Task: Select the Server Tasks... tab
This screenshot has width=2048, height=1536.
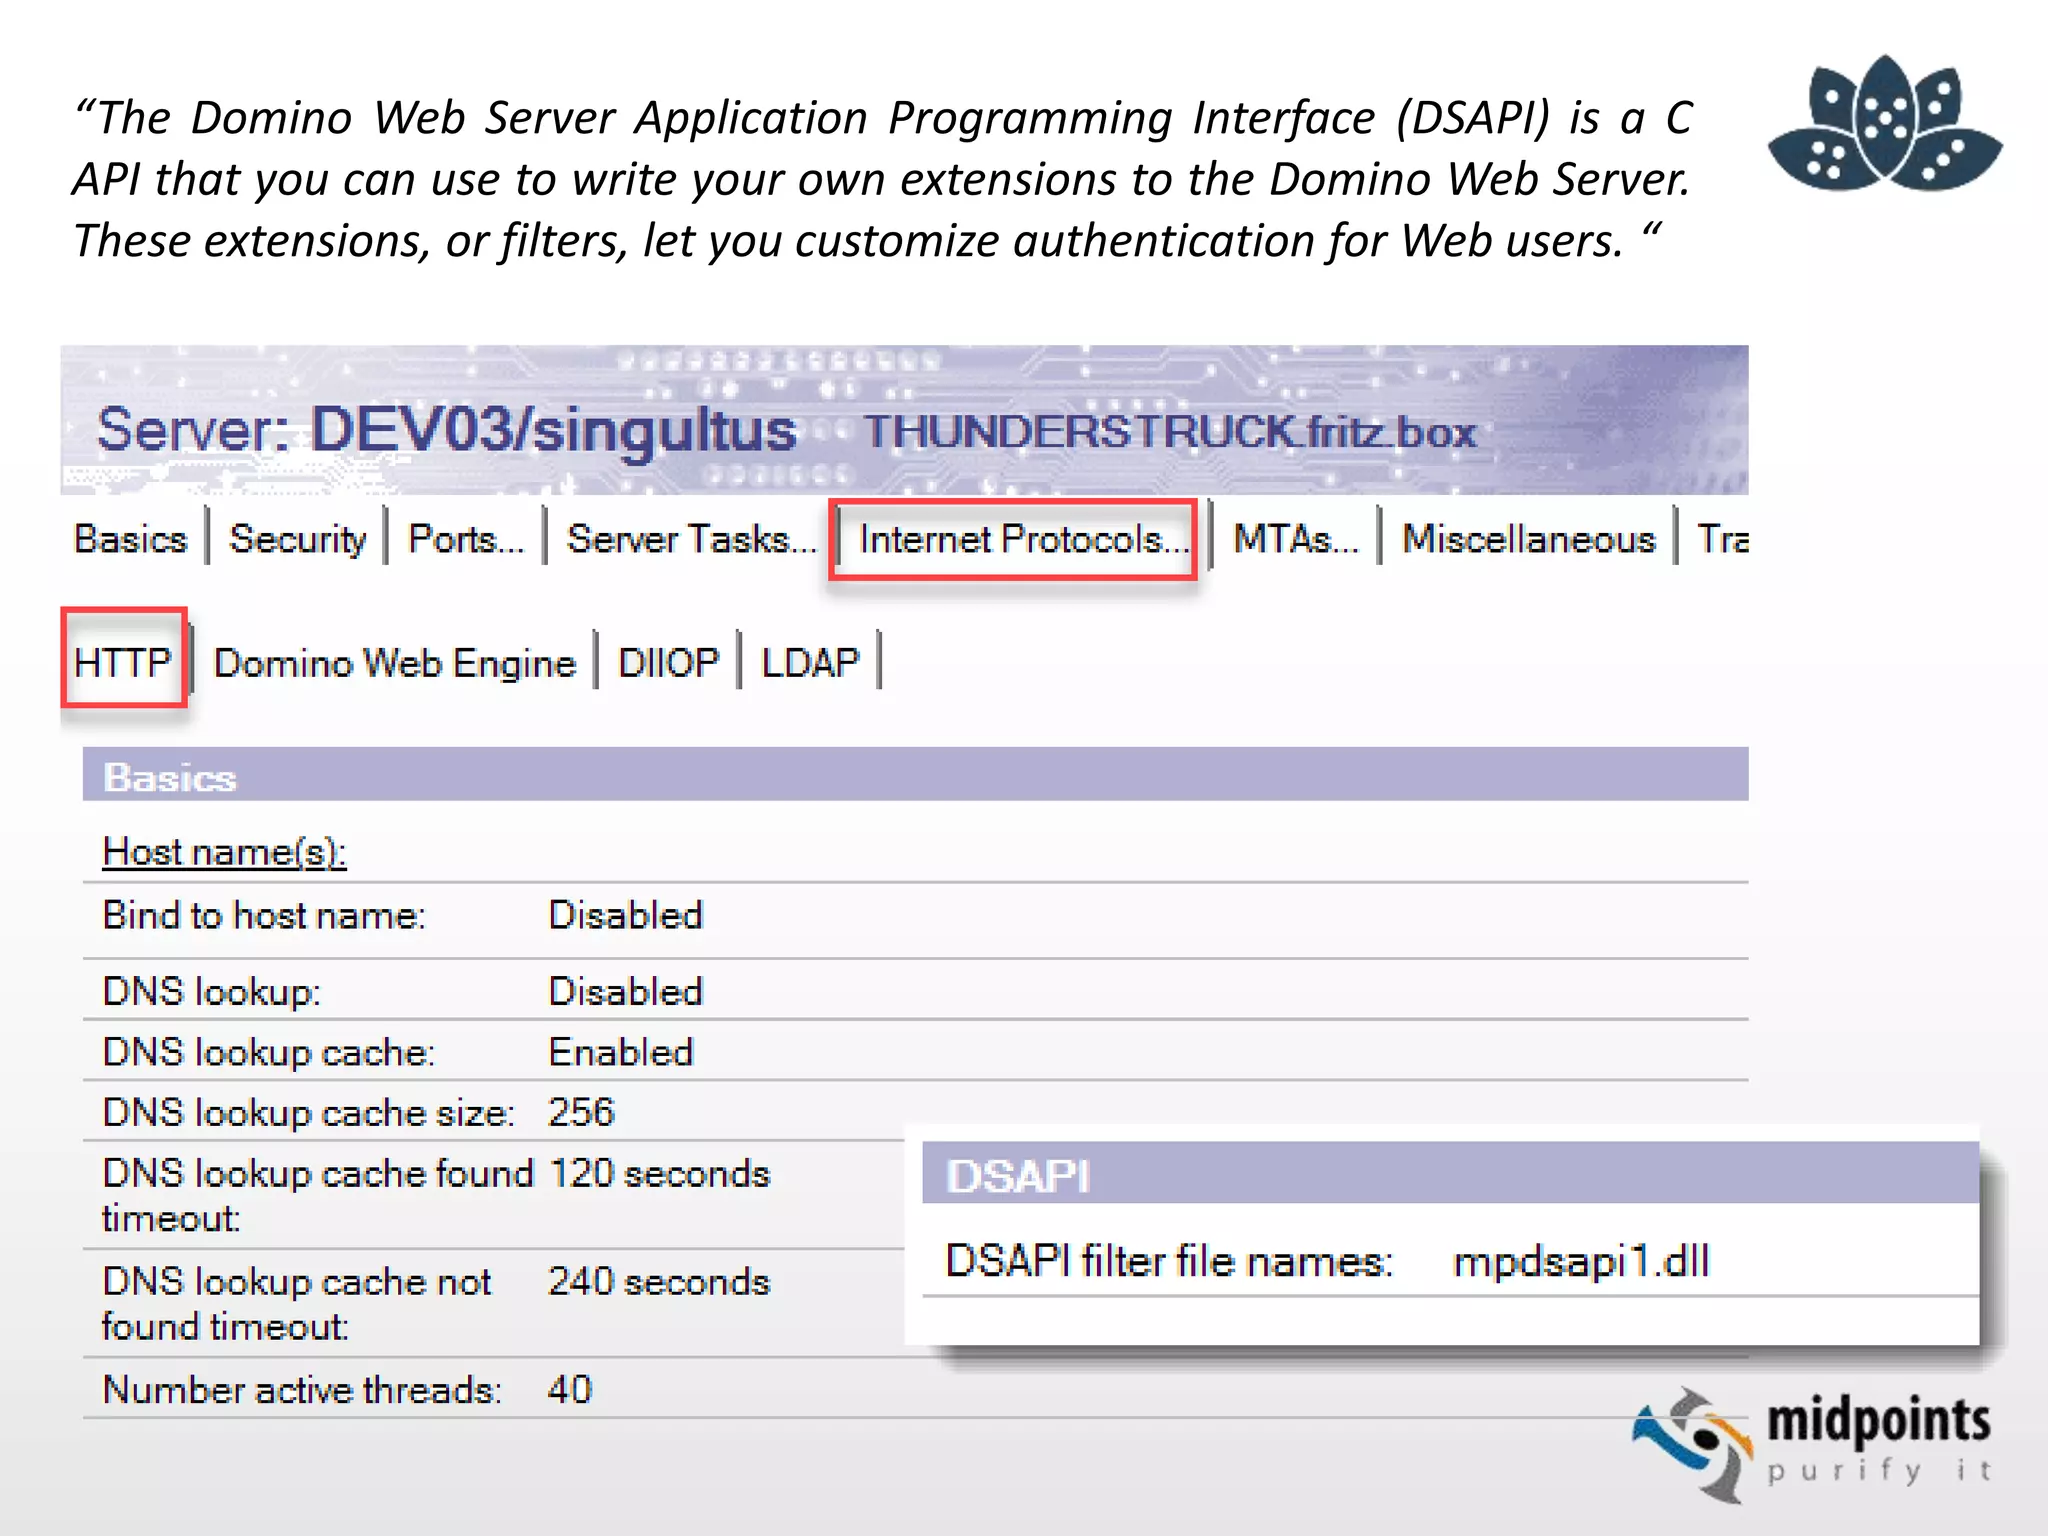Action: tap(691, 539)
